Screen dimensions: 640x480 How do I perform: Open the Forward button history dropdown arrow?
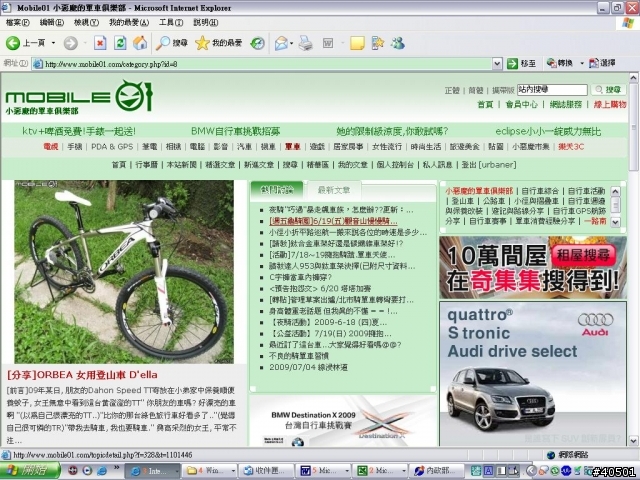[85, 43]
